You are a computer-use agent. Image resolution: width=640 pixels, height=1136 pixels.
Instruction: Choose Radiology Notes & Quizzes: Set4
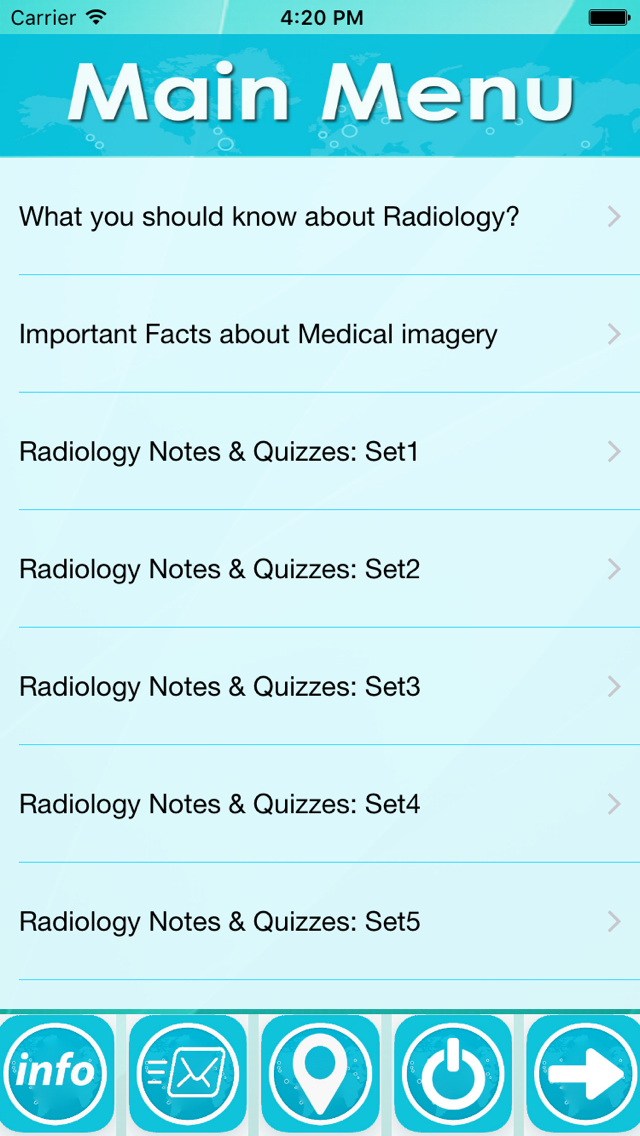coord(320,804)
